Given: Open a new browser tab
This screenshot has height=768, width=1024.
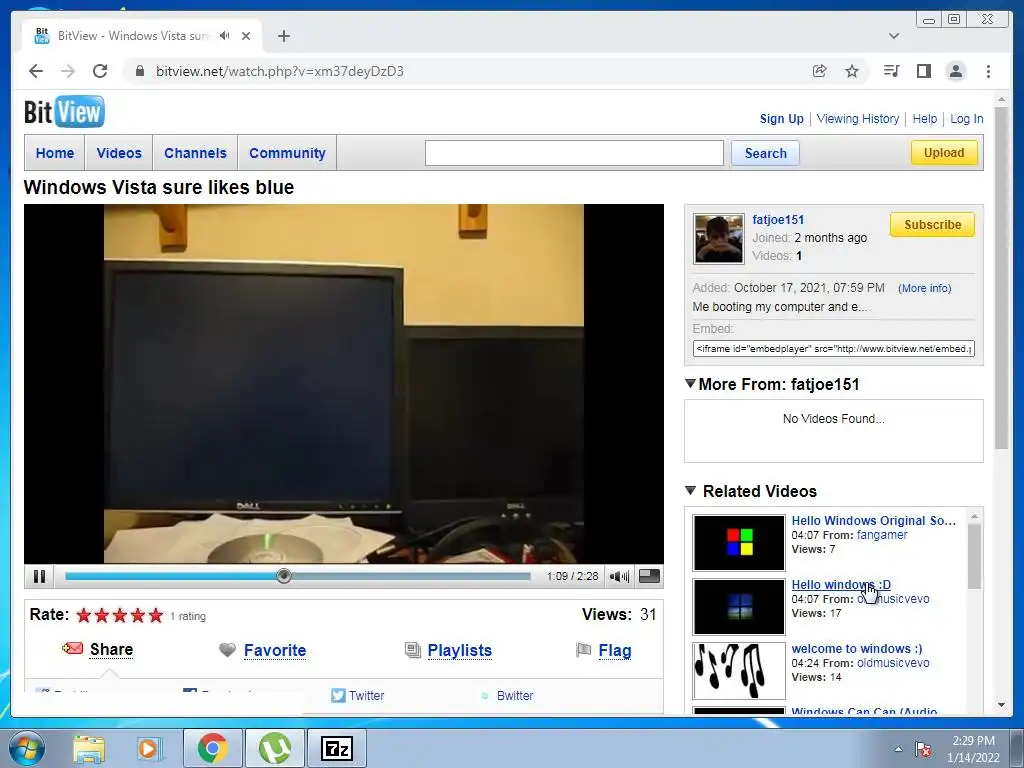Looking at the screenshot, I should pos(283,36).
